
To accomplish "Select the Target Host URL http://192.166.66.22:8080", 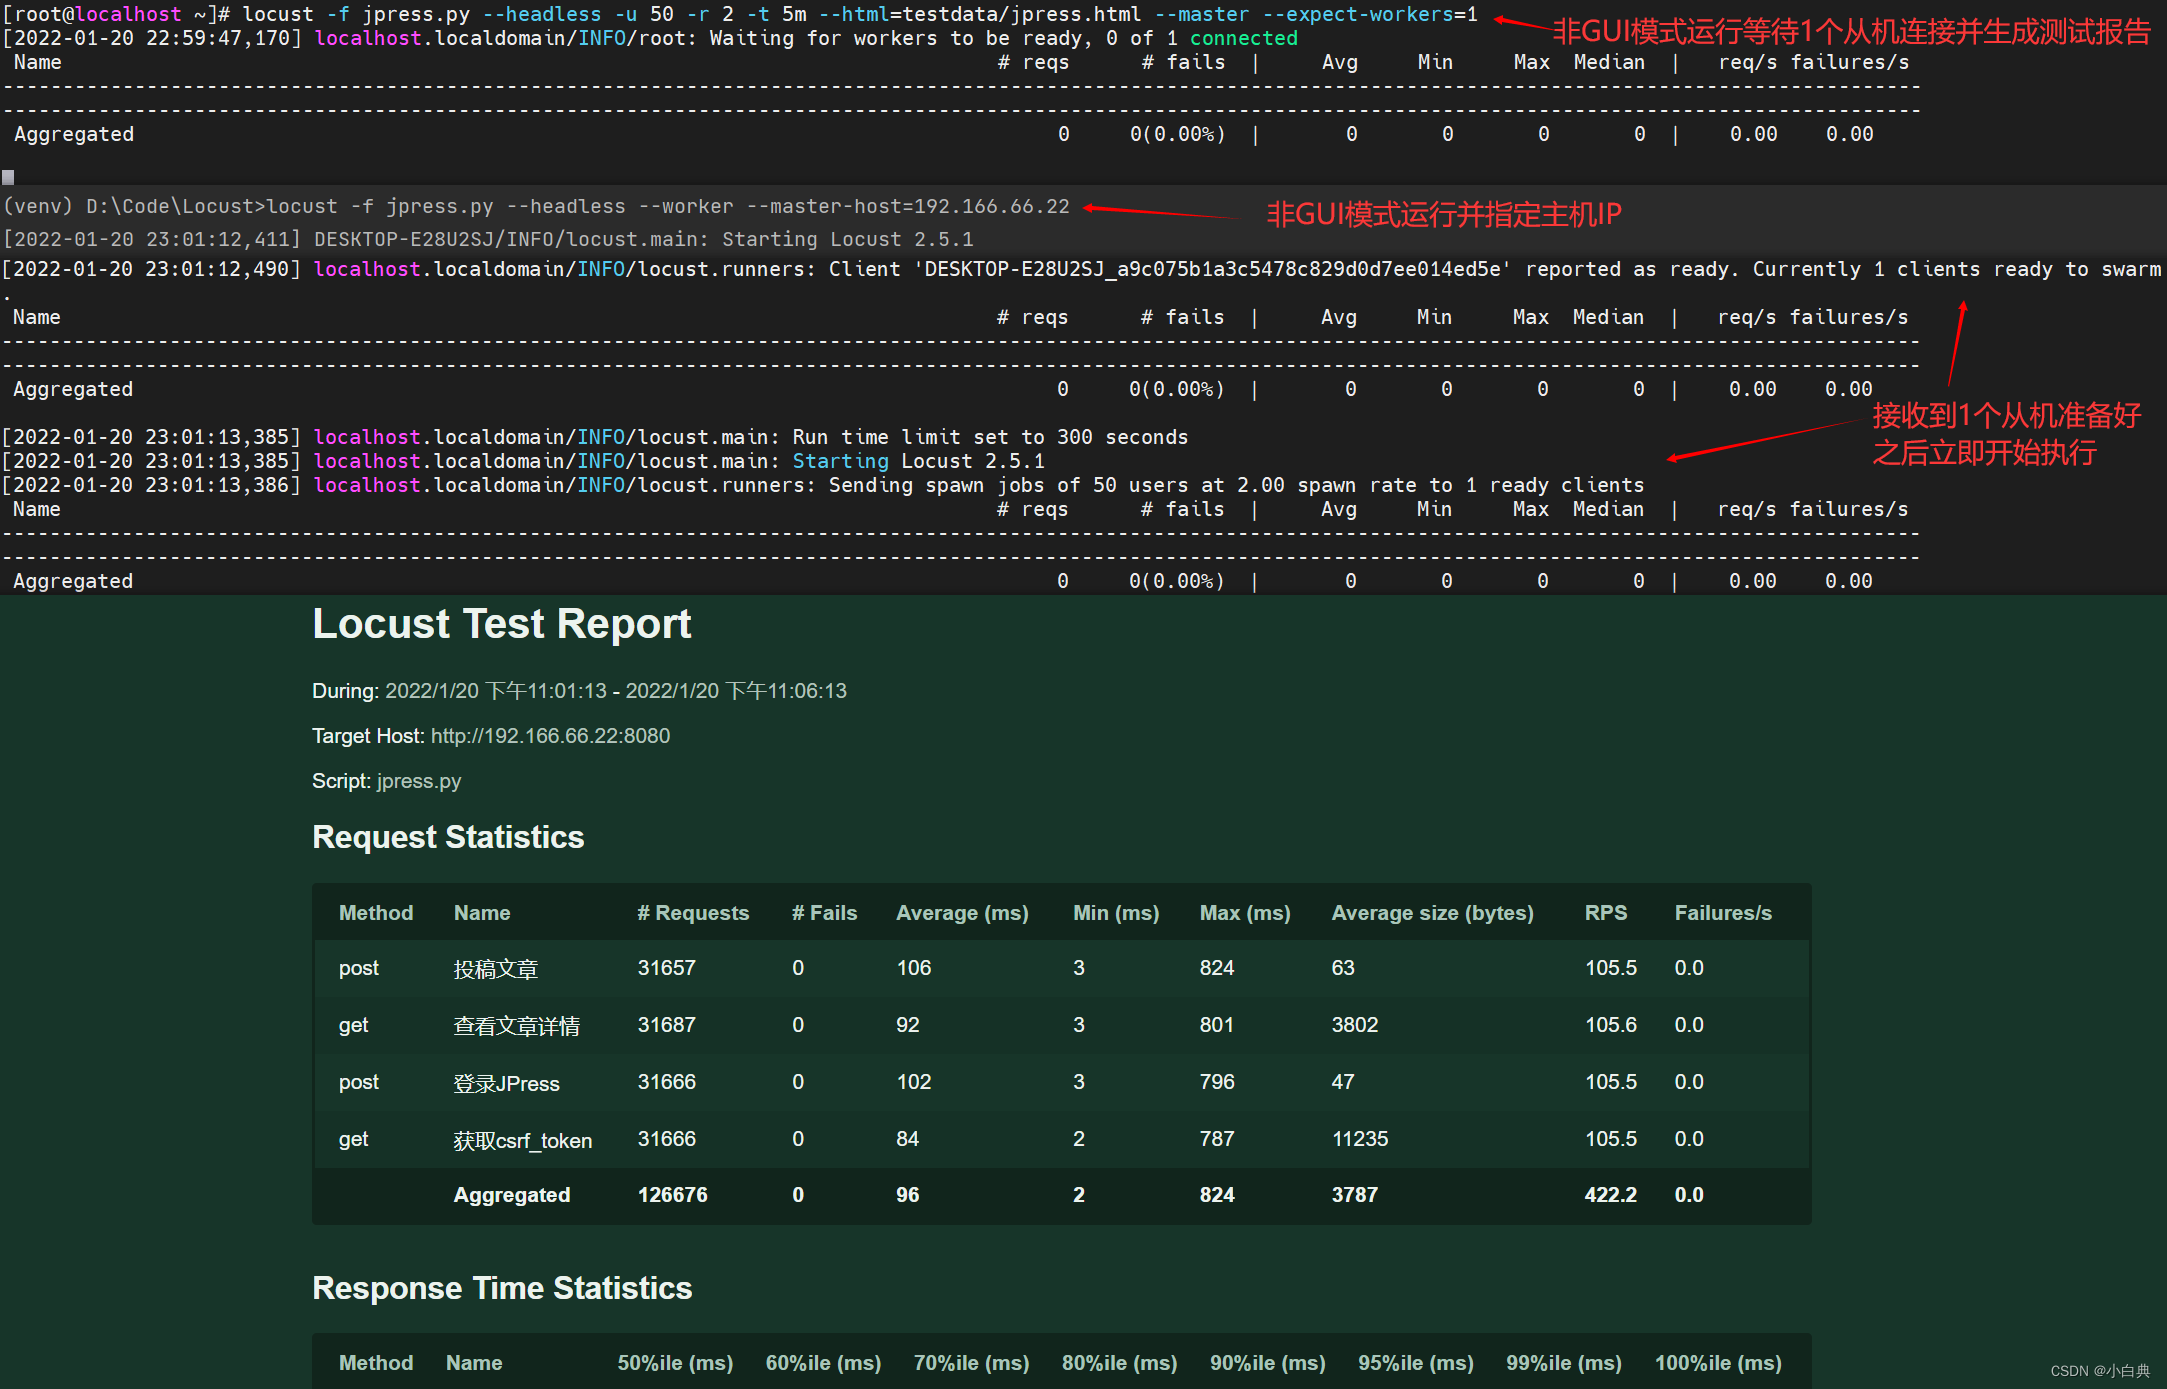I will coord(551,736).
